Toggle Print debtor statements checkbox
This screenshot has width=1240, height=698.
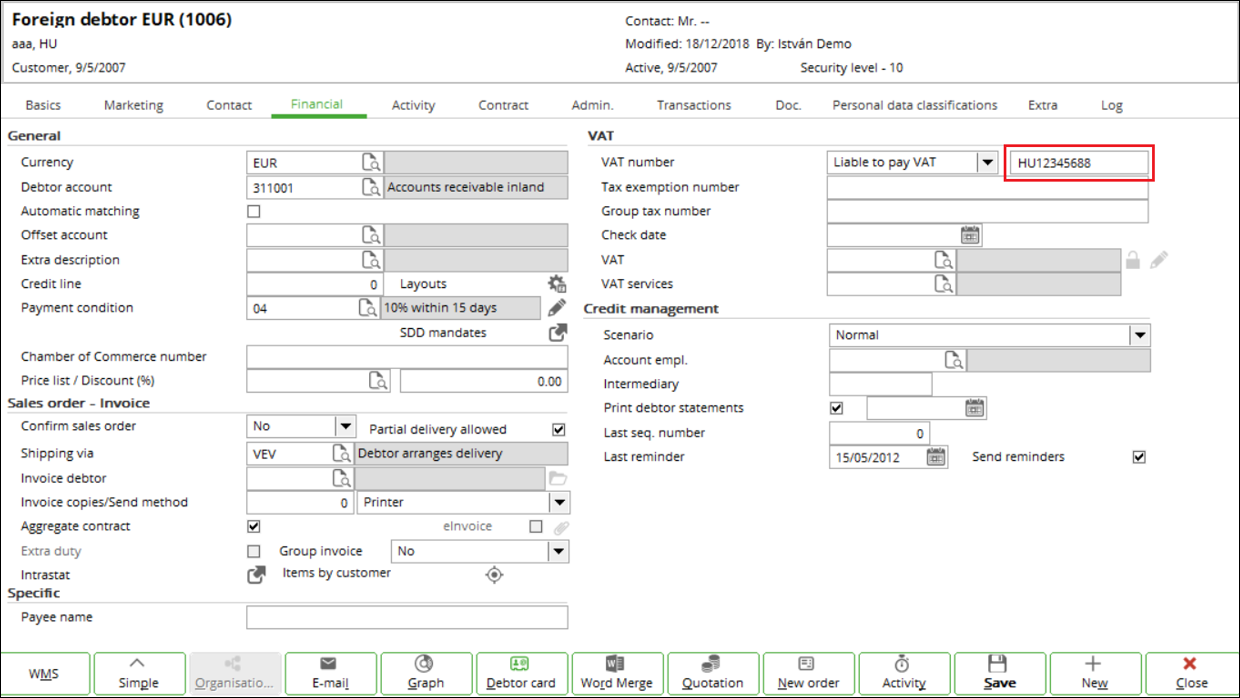point(837,408)
